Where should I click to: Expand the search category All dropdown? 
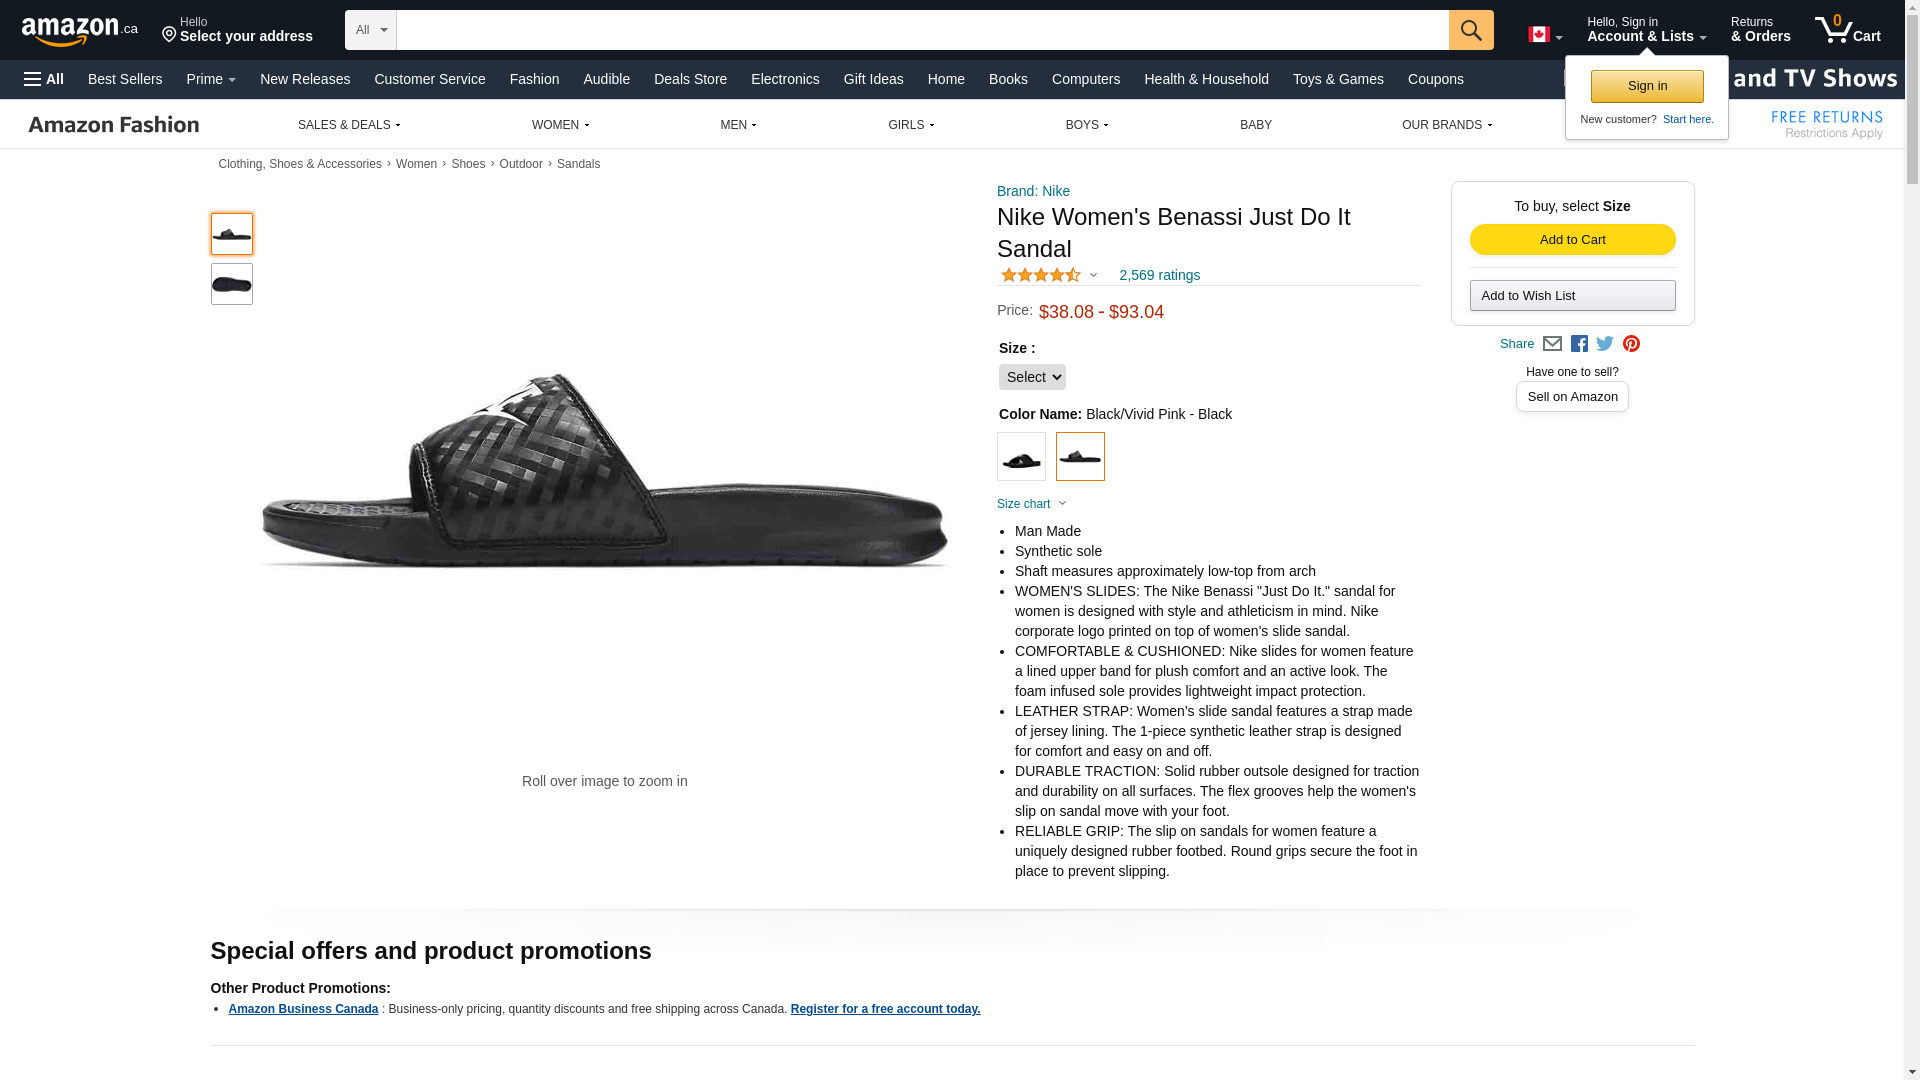point(370,30)
